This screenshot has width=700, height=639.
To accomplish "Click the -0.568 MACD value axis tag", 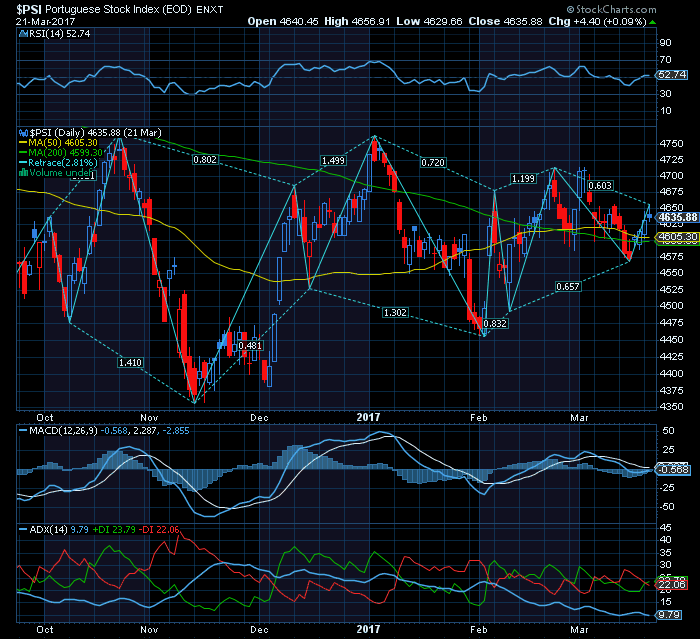I will pos(675,469).
